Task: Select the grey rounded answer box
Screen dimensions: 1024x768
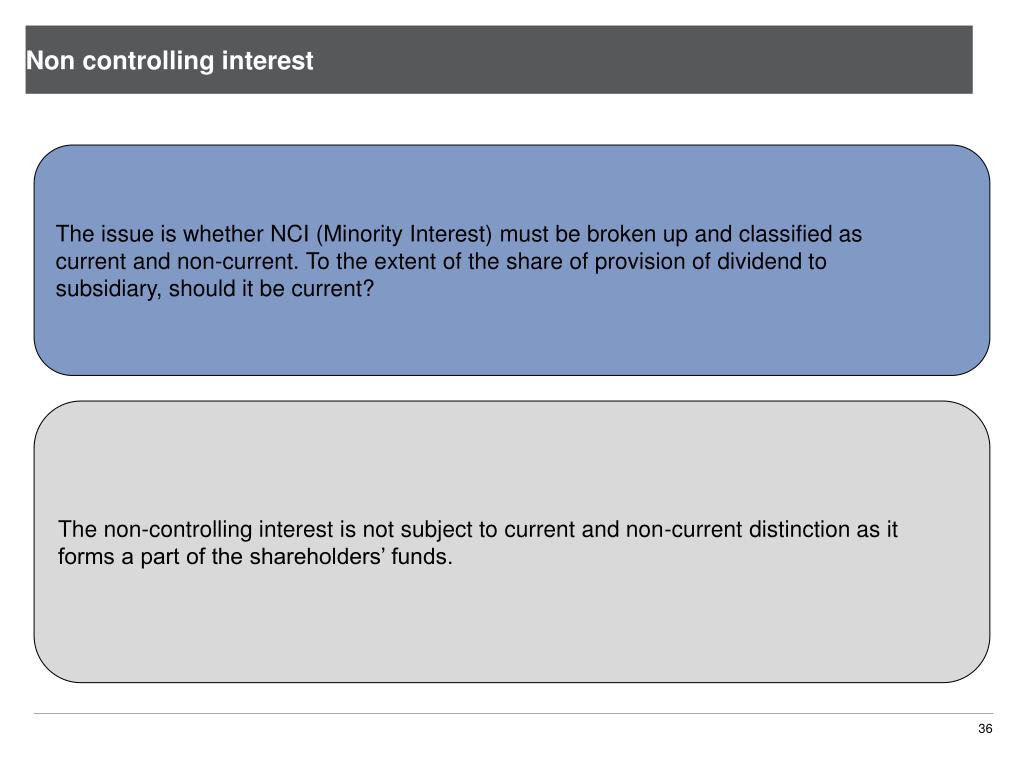Action: pyautogui.click(x=512, y=630)
